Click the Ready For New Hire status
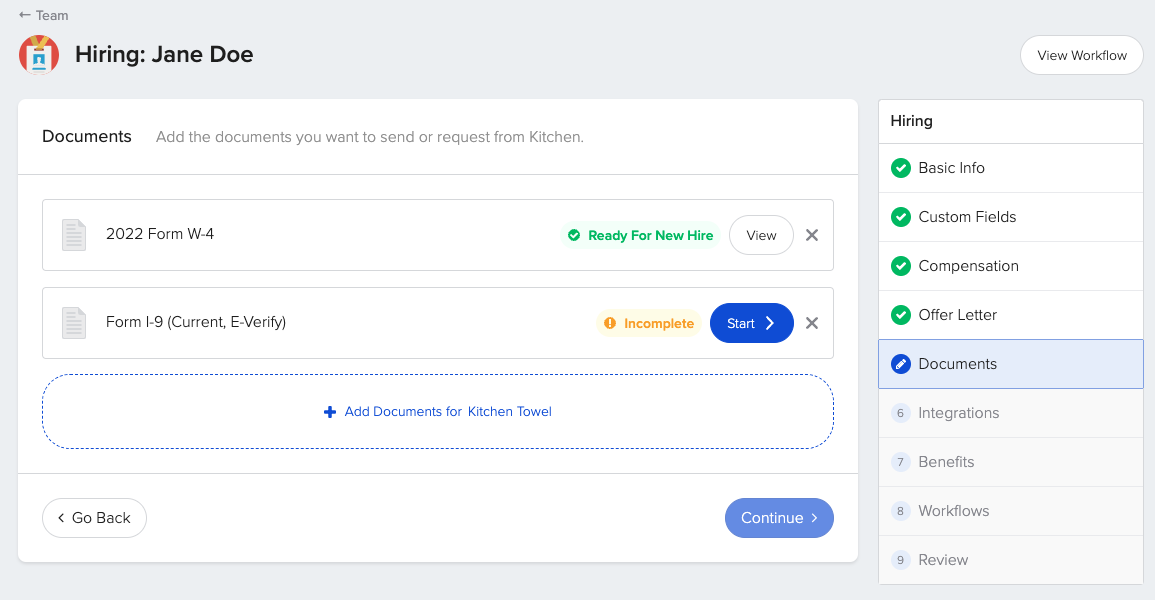The width and height of the screenshot is (1155, 600). (x=641, y=235)
